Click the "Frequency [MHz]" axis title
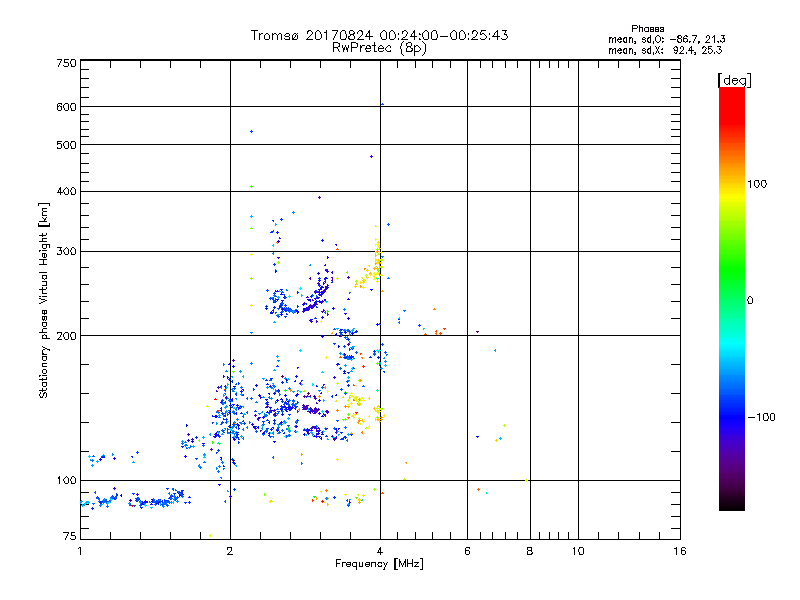This screenshot has height=600, width=800. [x=379, y=564]
